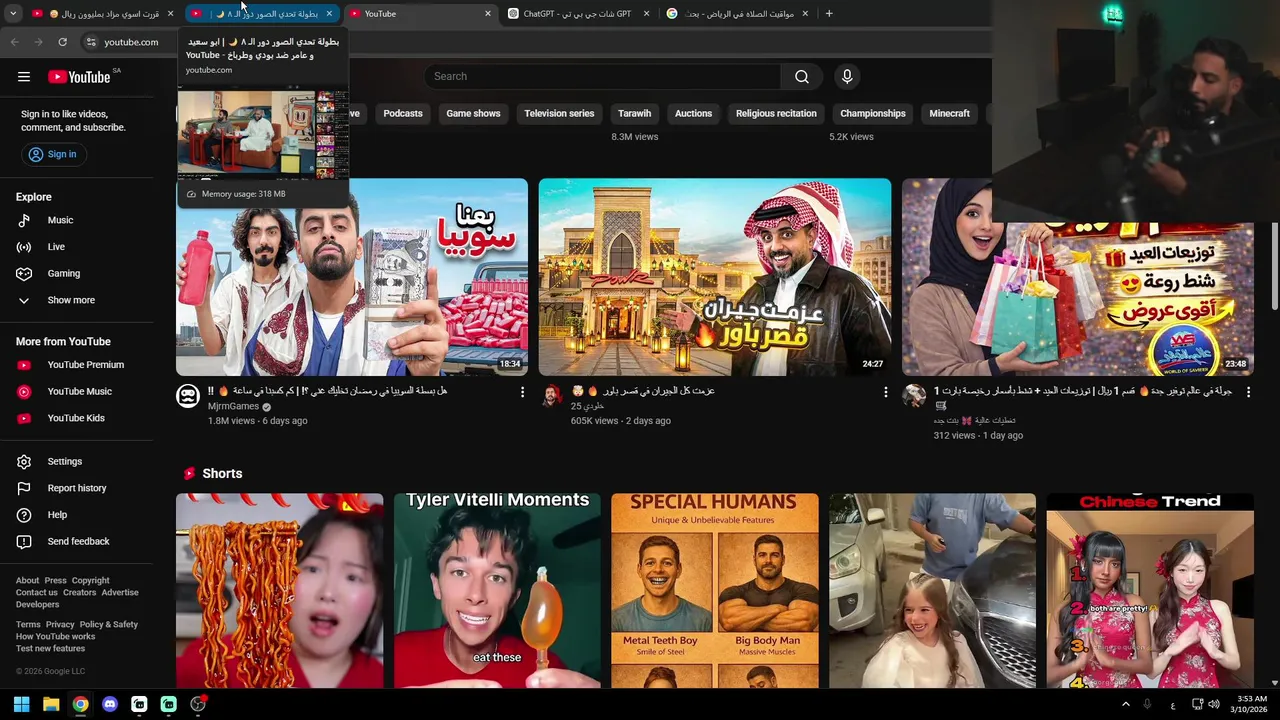The image size is (1280, 720).
Task: Run the magnifier search button
Action: point(802,77)
